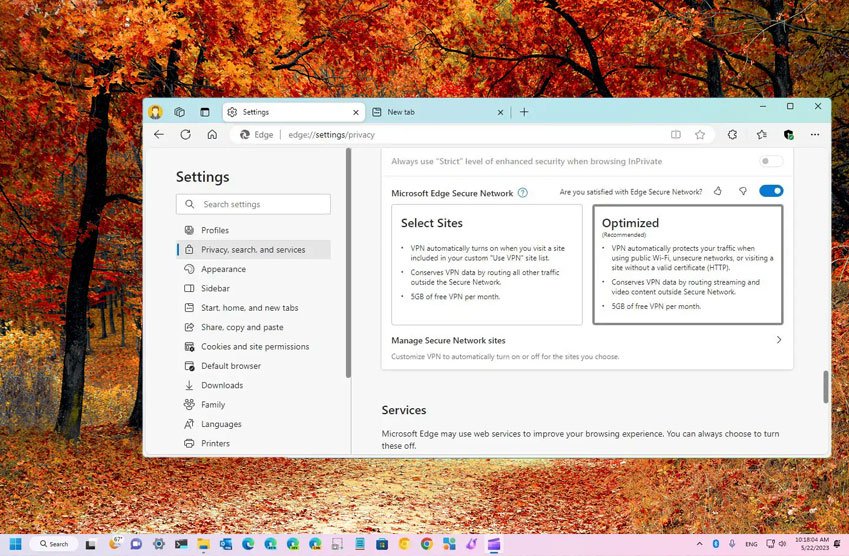849x556 pixels.
Task: Open the profile avatar icon
Action: pyautogui.click(x=155, y=112)
